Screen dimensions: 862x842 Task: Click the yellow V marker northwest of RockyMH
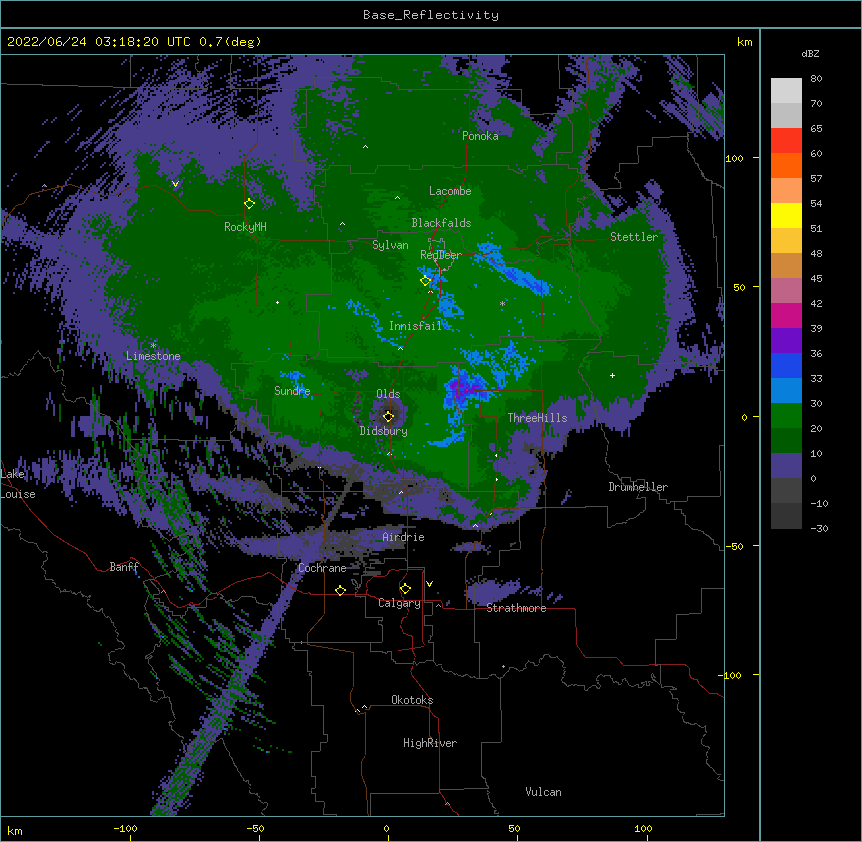[175, 184]
